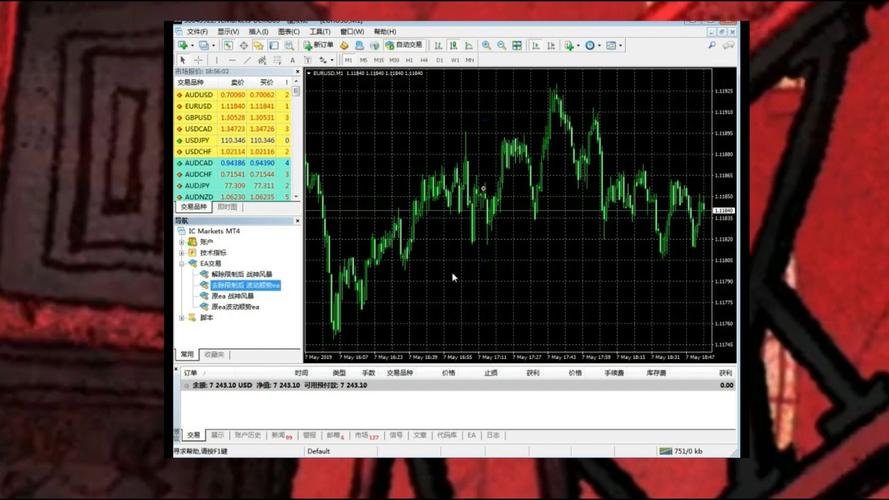This screenshot has width=889, height=500.
Task: Click the tile windows grid icon
Action: pyautogui.click(x=517, y=45)
